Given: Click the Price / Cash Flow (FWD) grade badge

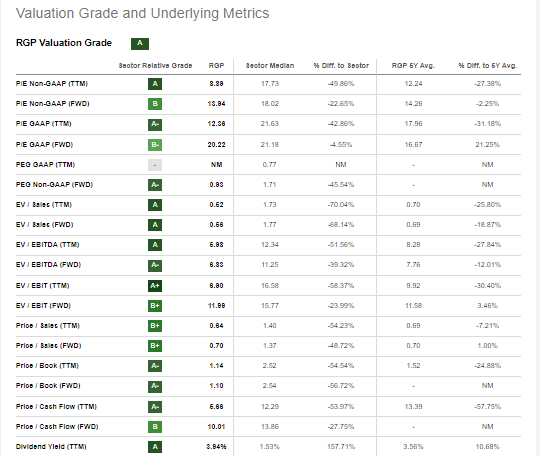Looking at the screenshot, I should coord(155,427).
